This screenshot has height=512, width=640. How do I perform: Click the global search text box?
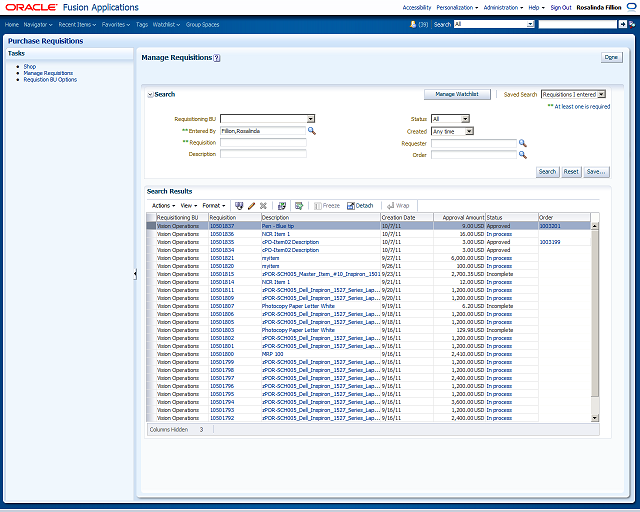coord(578,24)
